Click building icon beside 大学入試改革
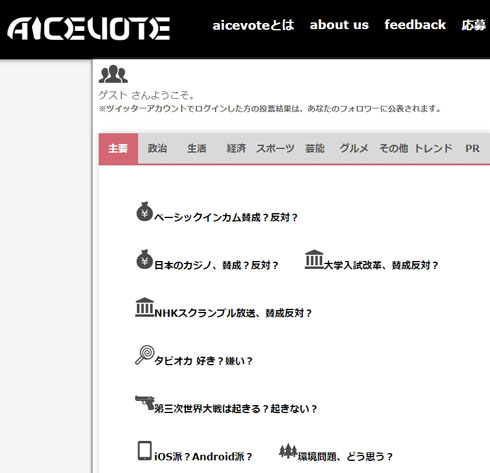The width and height of the screenshot is (490, 473). coord(314,259)
